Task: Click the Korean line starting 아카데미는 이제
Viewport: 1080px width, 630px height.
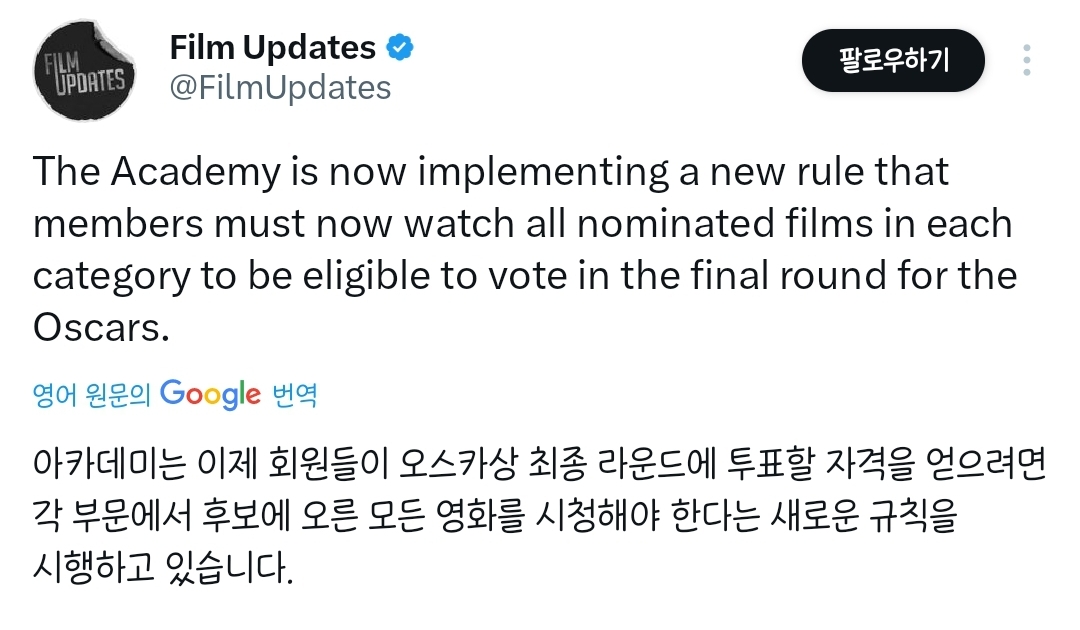Action: click(540, 464)
